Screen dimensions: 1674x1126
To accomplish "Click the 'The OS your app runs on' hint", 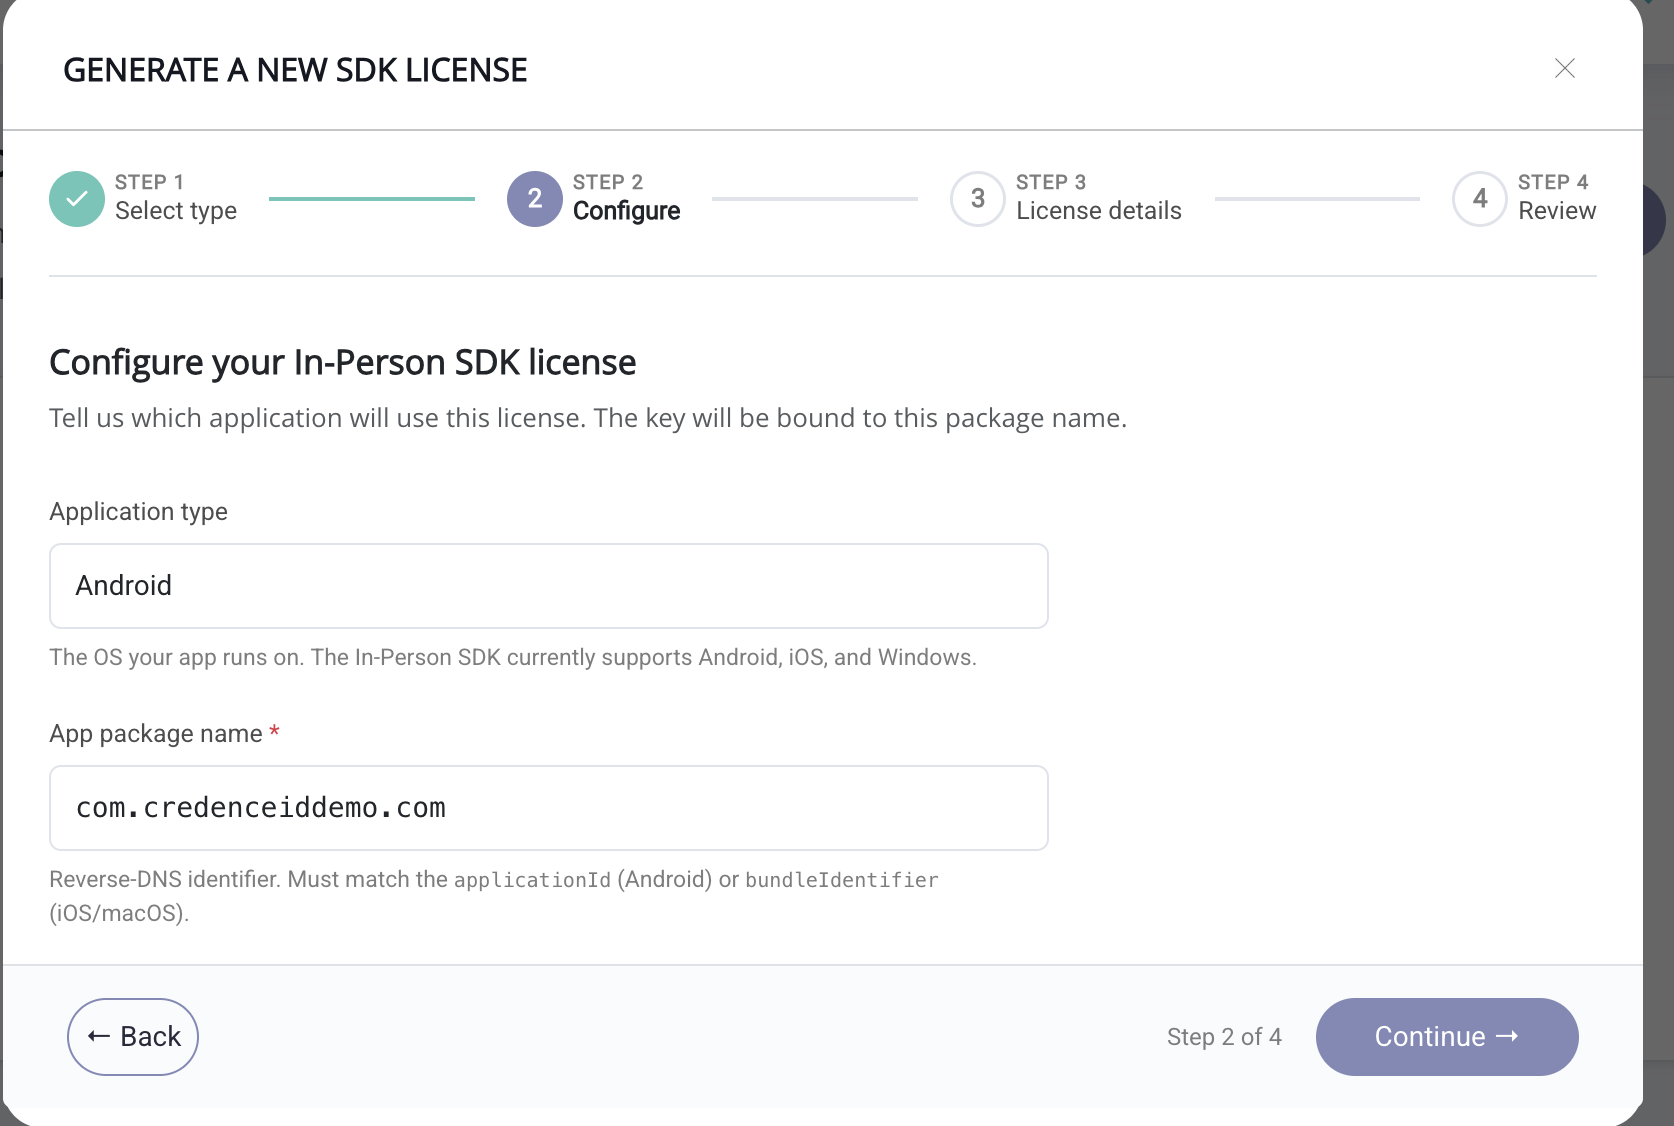I will tap(513, 658).
